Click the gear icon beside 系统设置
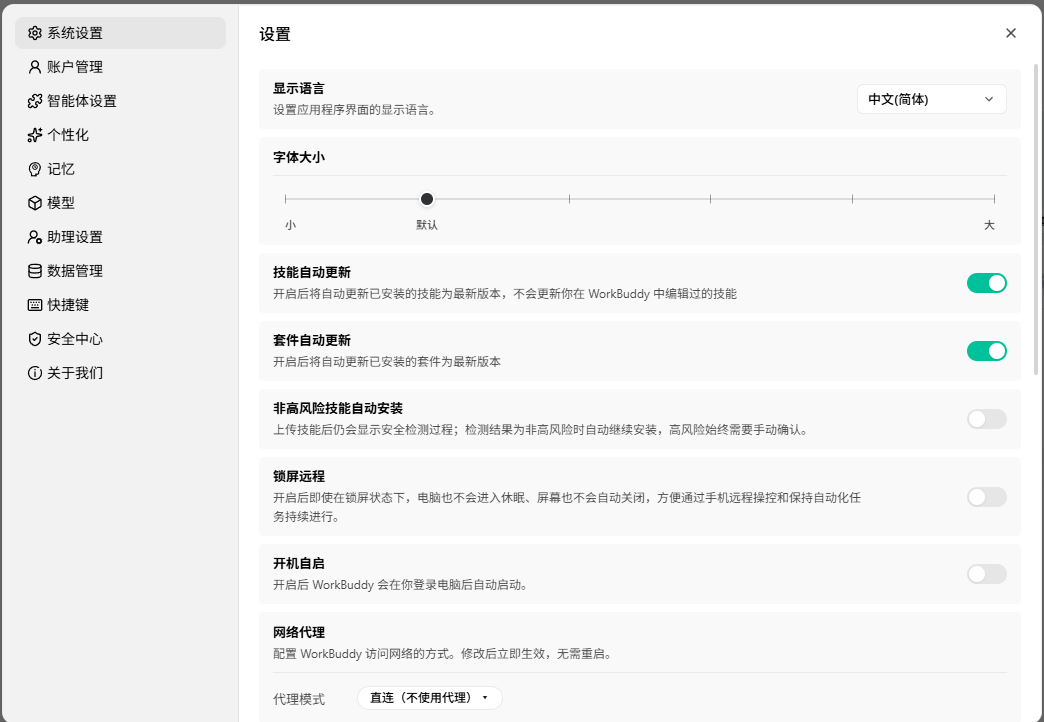The image size is (1044, 722). pos(35,33)
